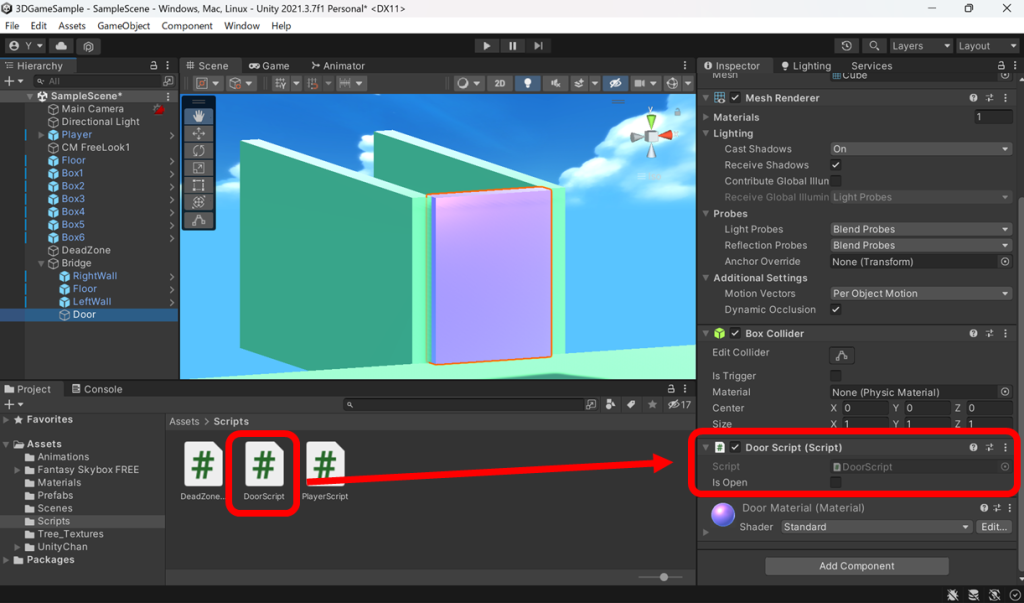Click the Add Component button

pos(856,566)
